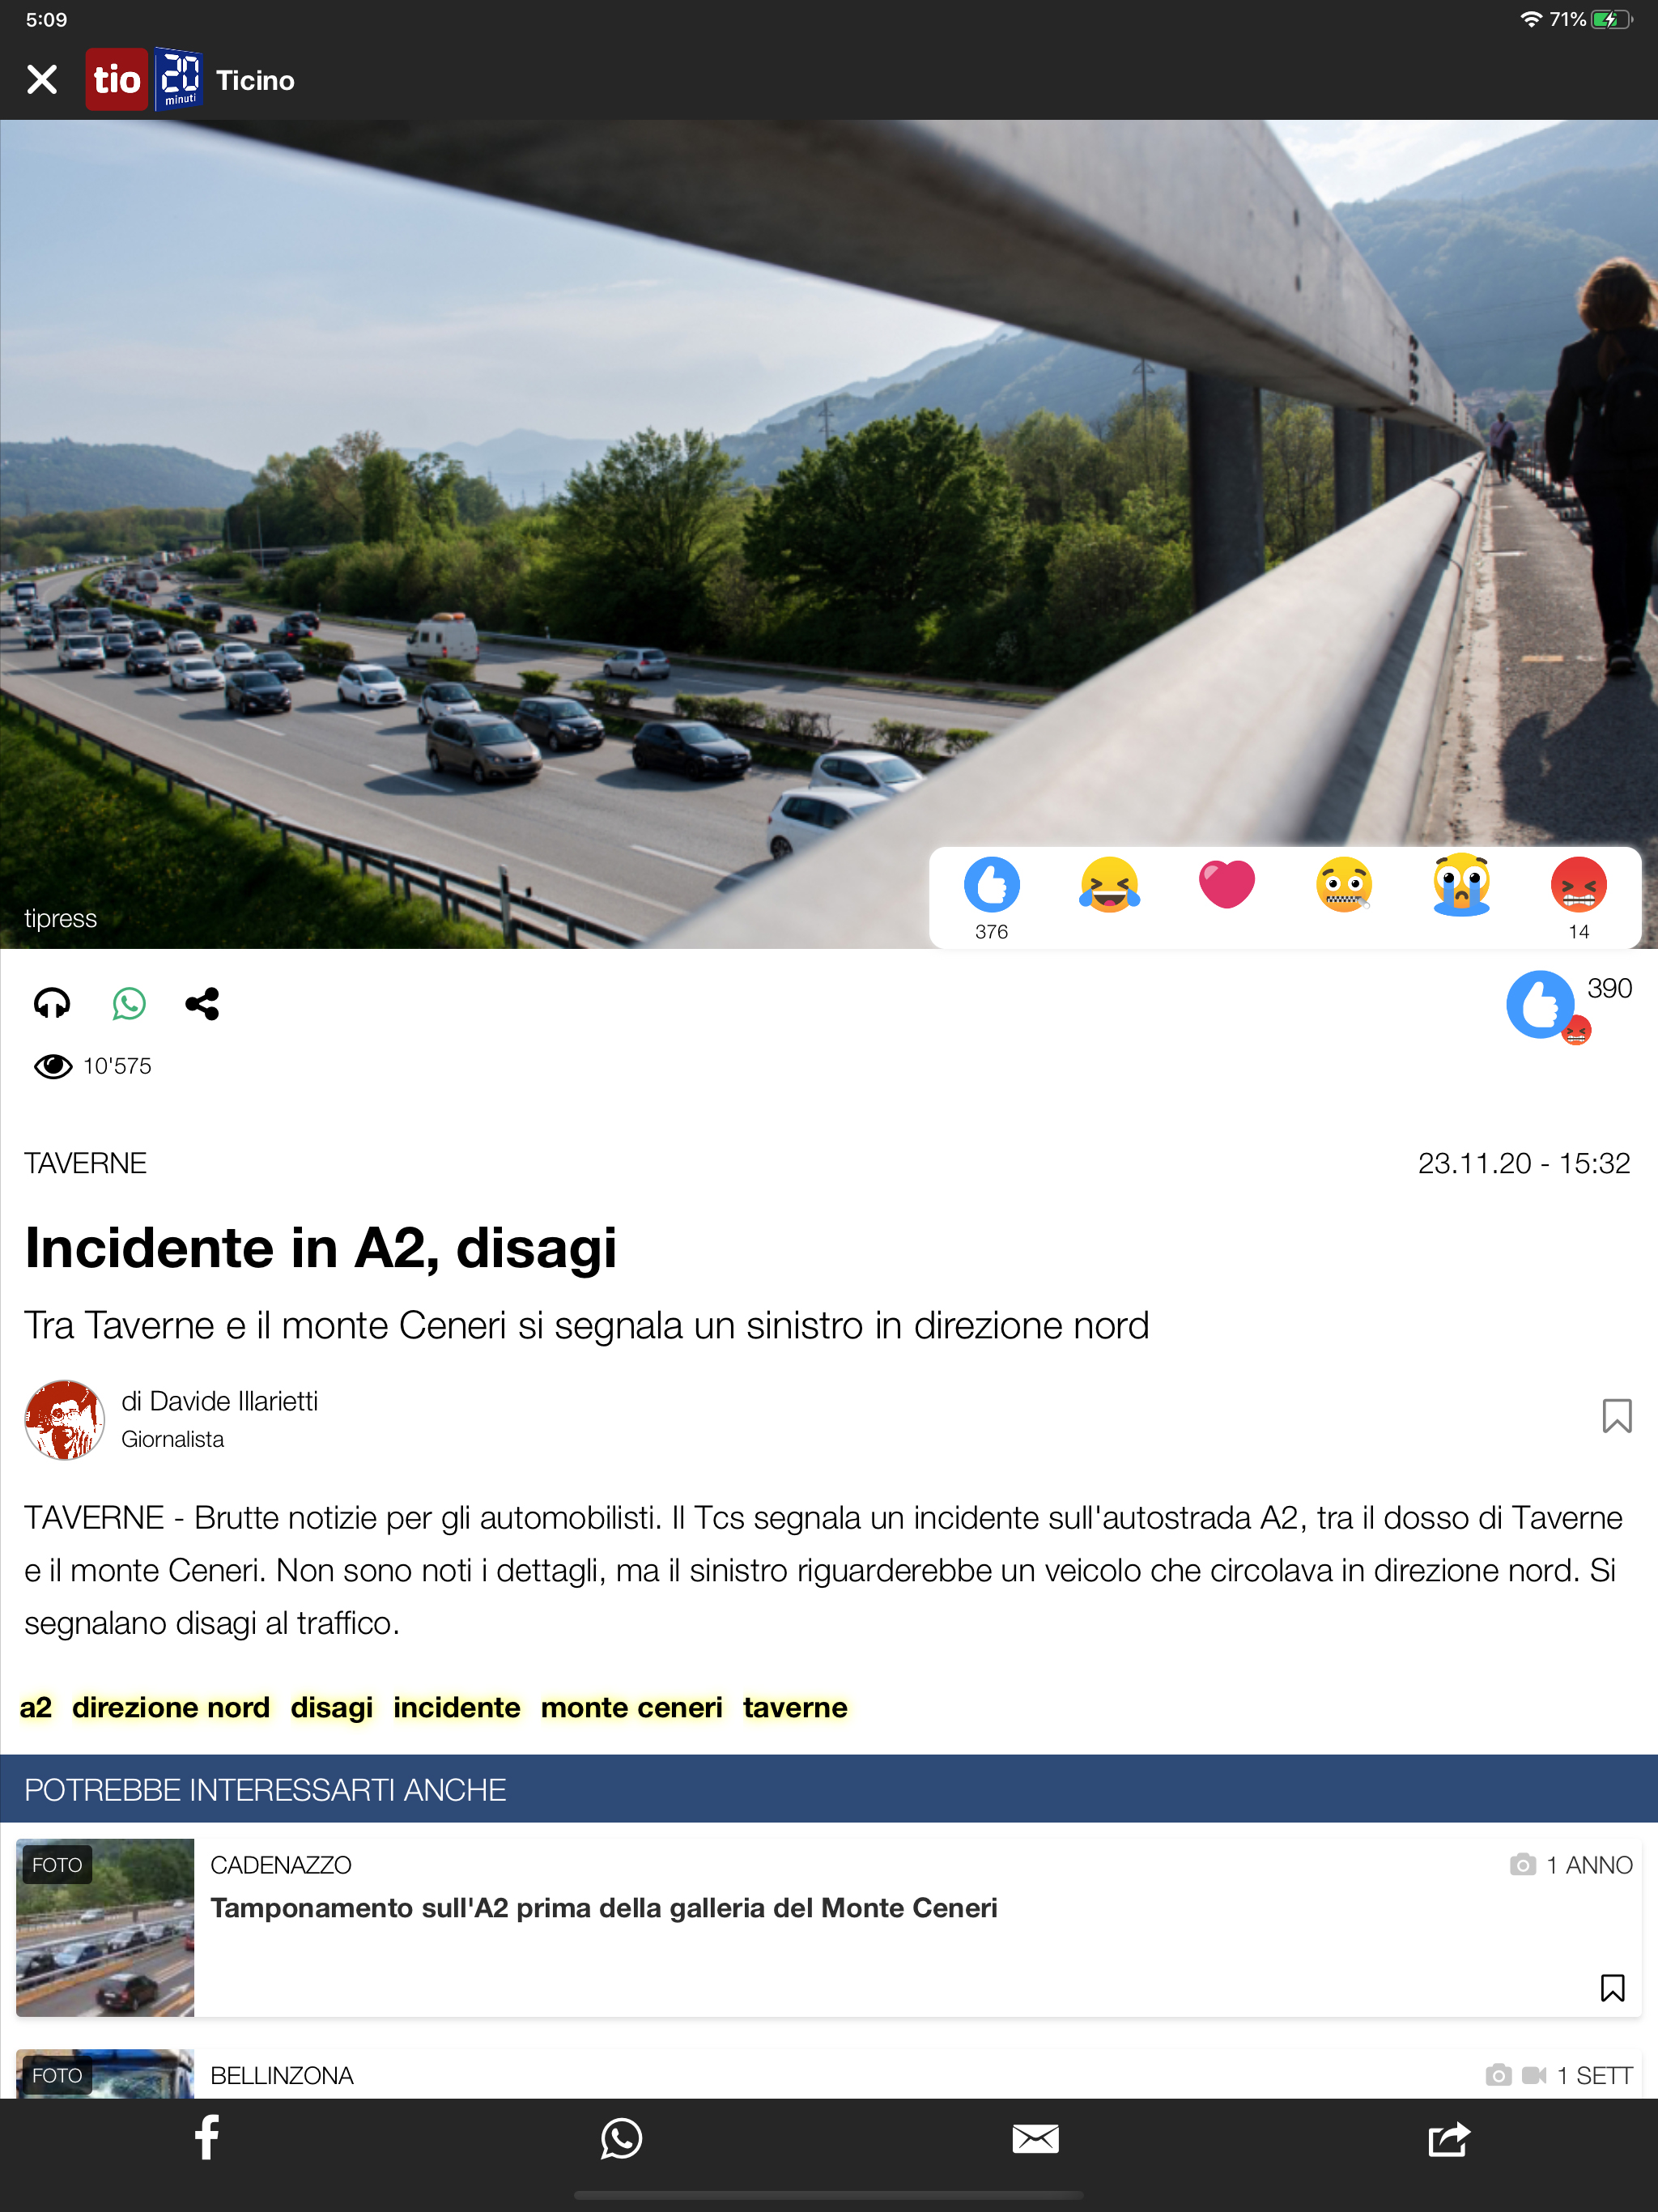Share on Facebook from bottom bar
The height and width of the screenshot is (2212, 1658).
pyautogui.click(x=207, y=2138)
